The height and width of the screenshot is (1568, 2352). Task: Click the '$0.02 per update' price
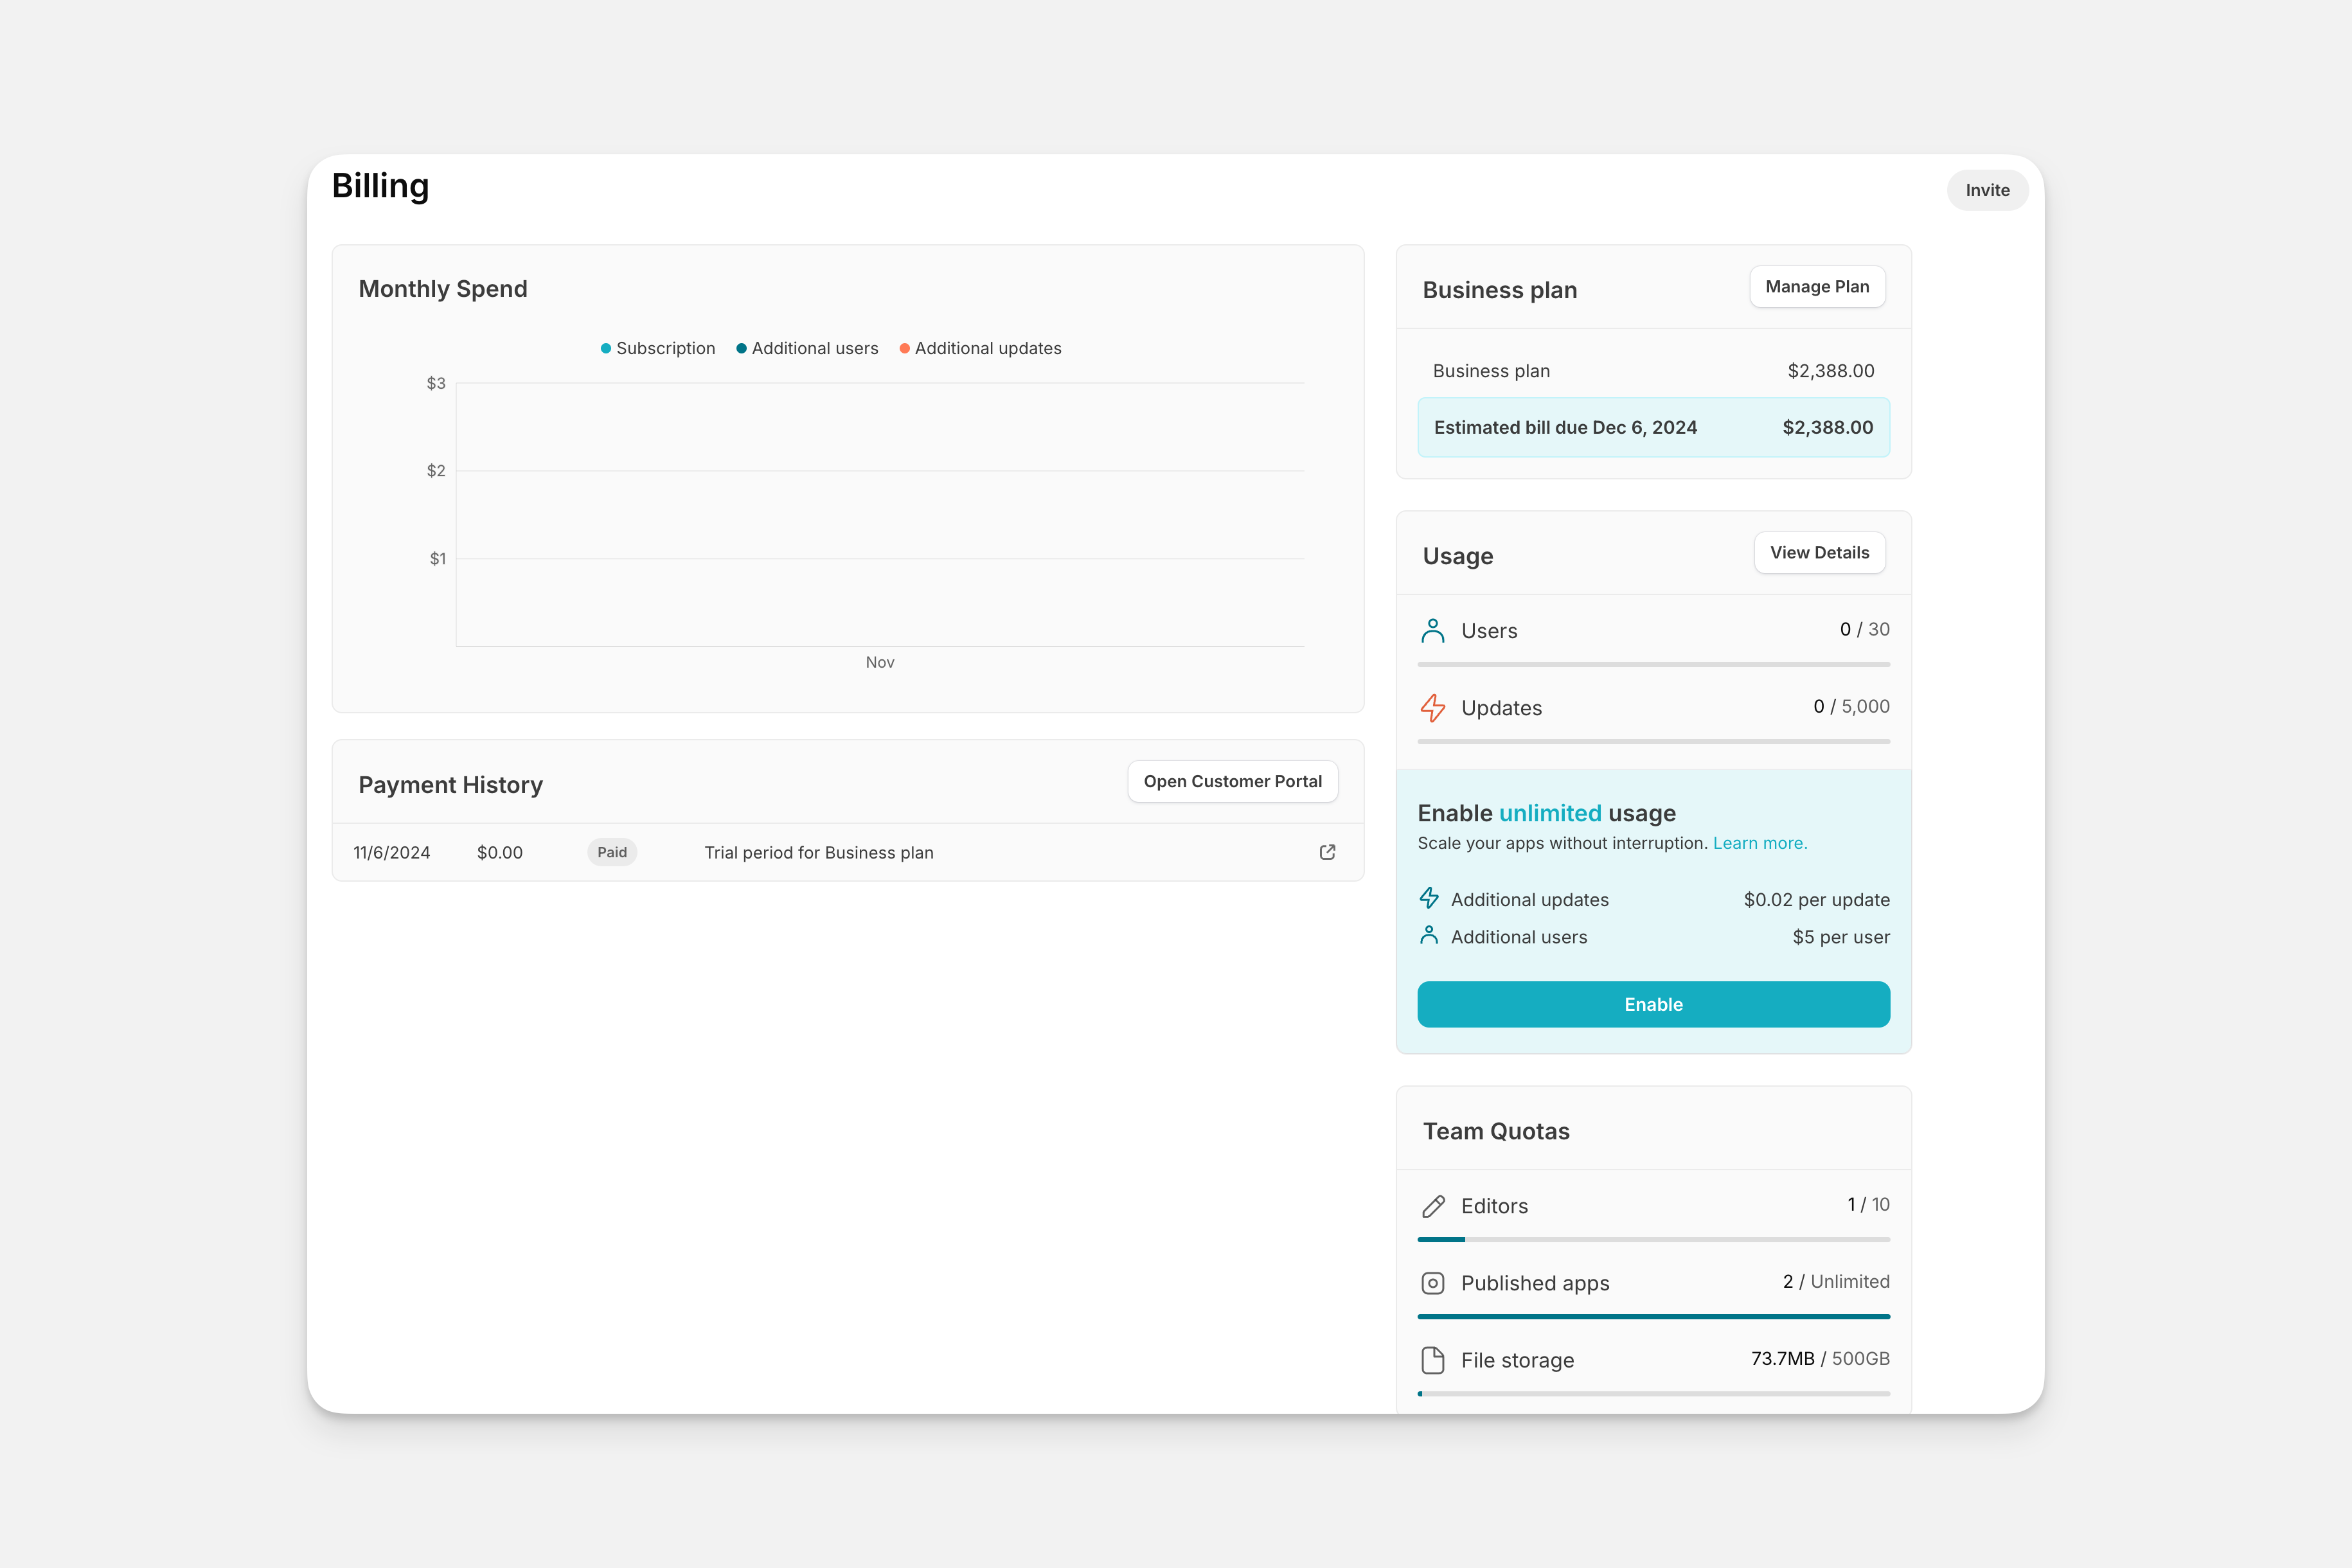1817,899
